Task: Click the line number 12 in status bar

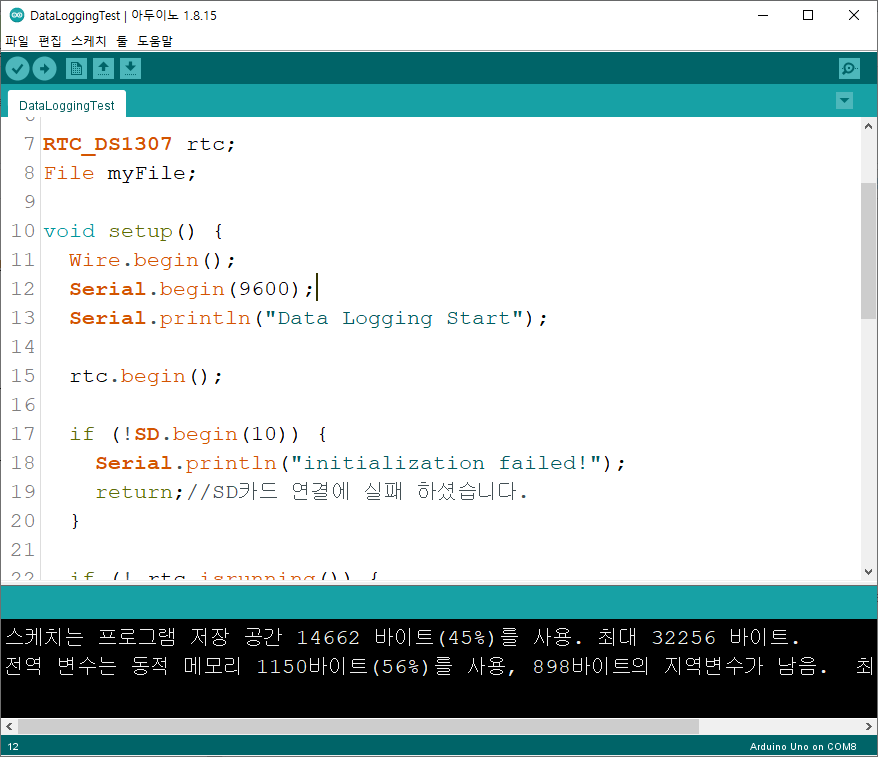Action: tap(13, 746)
